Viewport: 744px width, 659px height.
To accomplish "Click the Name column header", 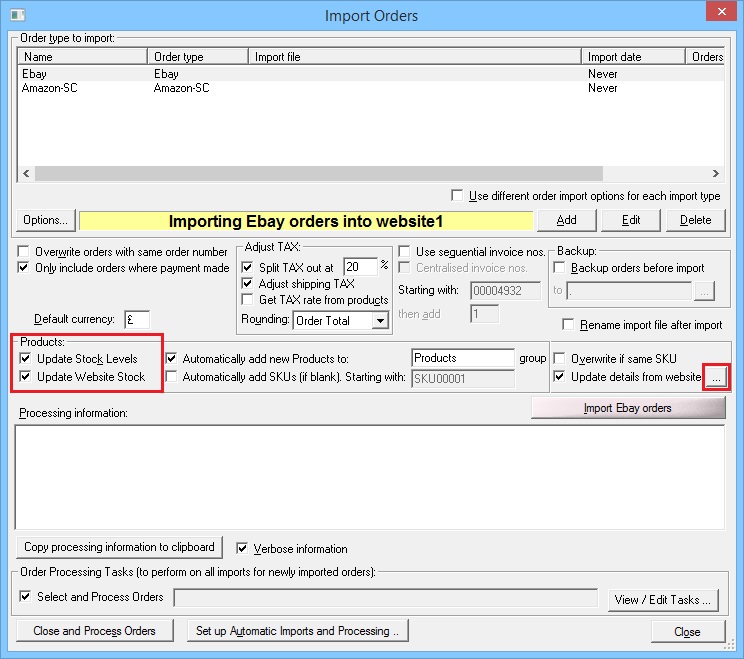I will 83,56.
